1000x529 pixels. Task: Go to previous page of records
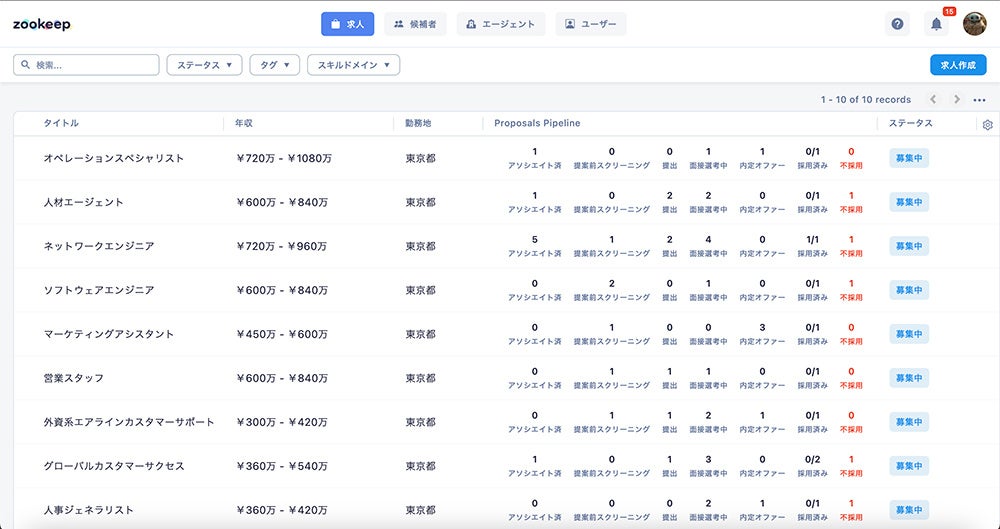tap(933, 100)
